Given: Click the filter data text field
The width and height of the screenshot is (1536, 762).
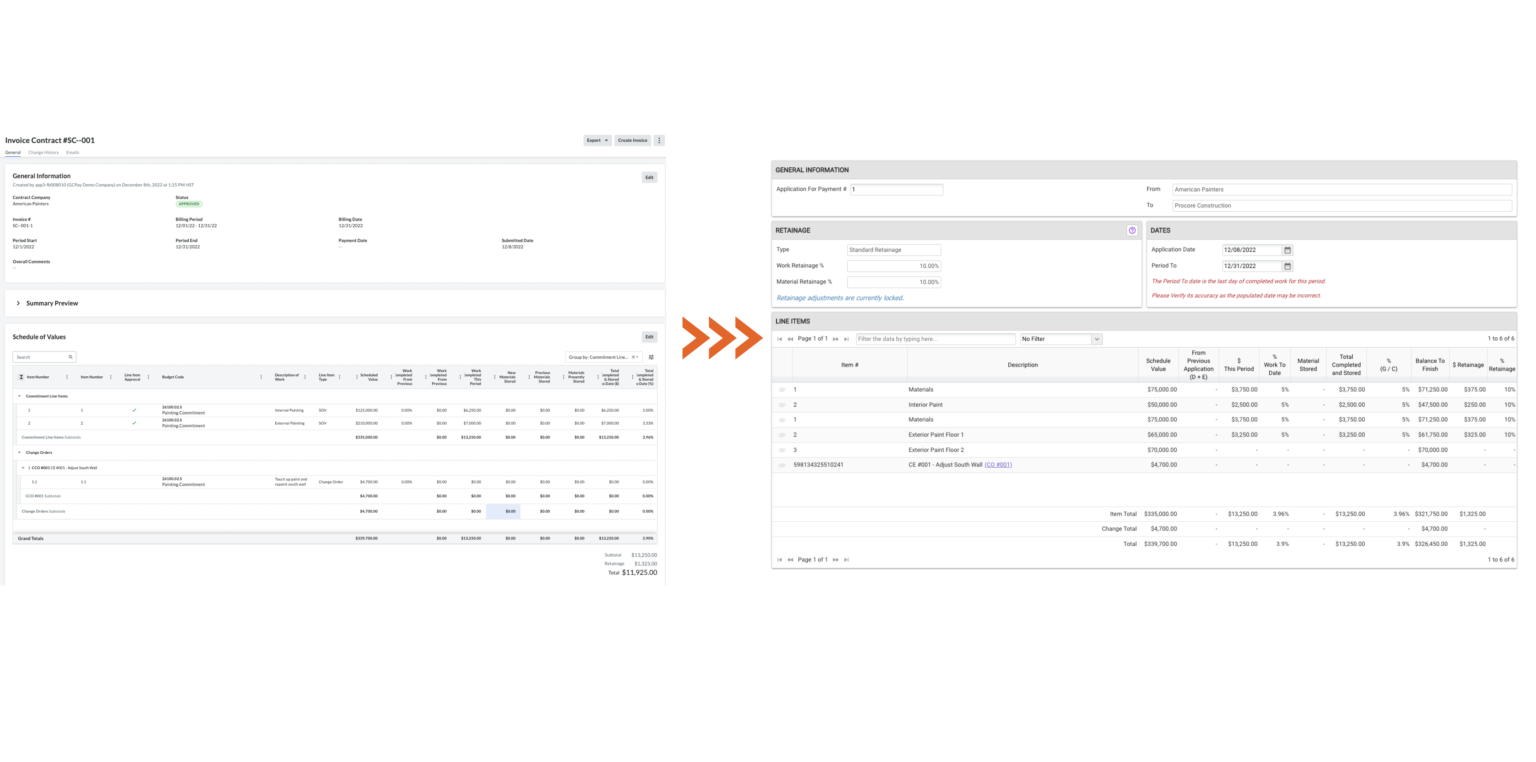Looking at the screenshot, I should tap(935, 339).
